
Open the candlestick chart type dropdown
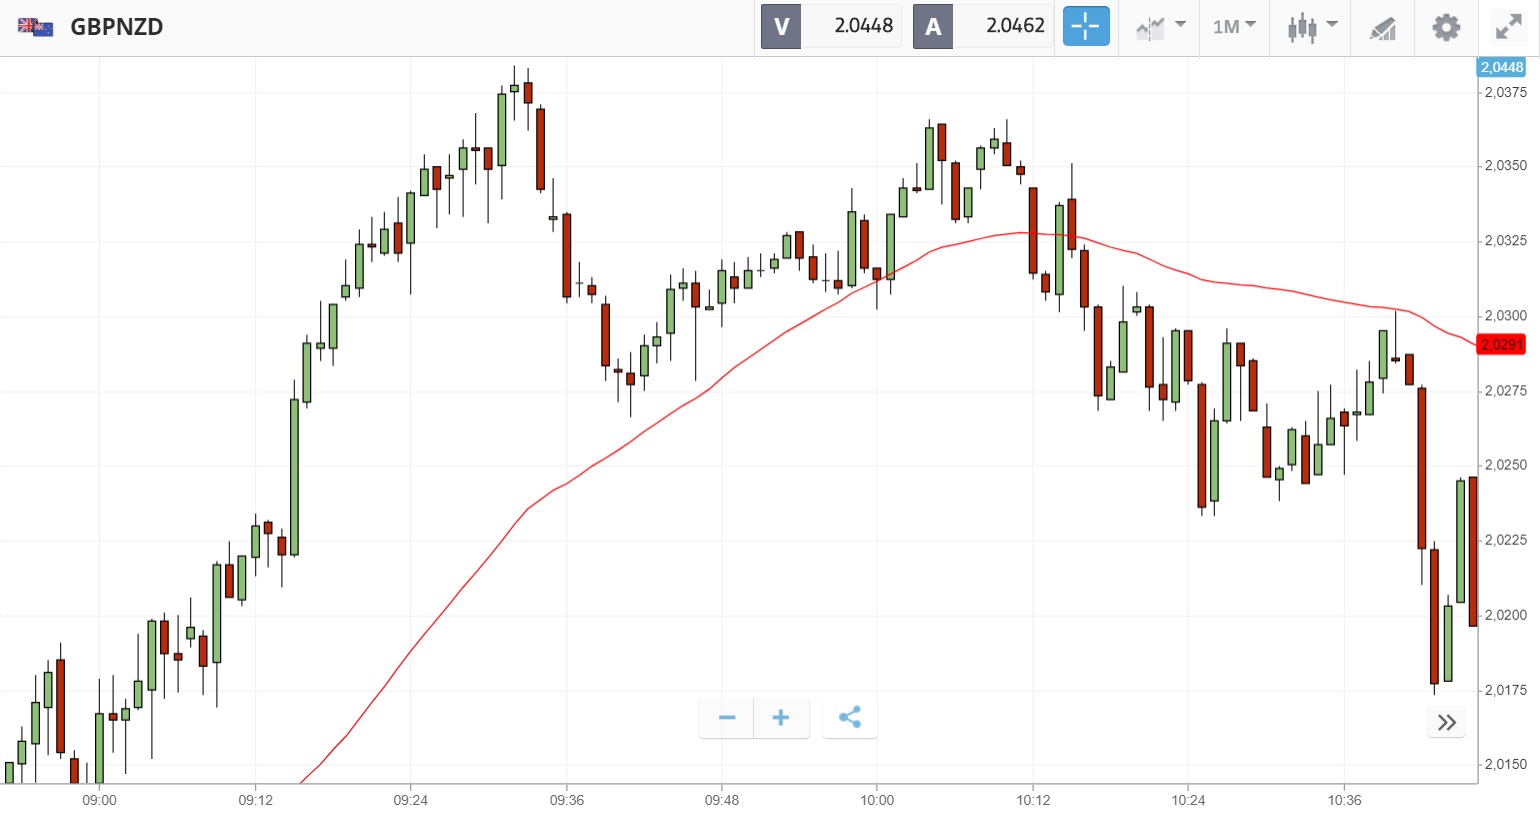[x=1311, y=27]
